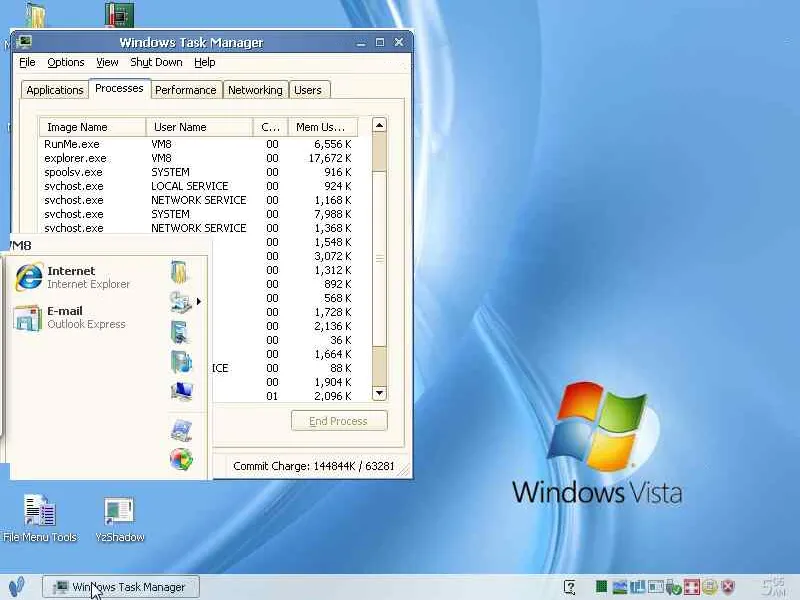Sort processes by User Name column header
This screenshot has width=800, height=600.
pyautogui.click(x=199, y=127)
